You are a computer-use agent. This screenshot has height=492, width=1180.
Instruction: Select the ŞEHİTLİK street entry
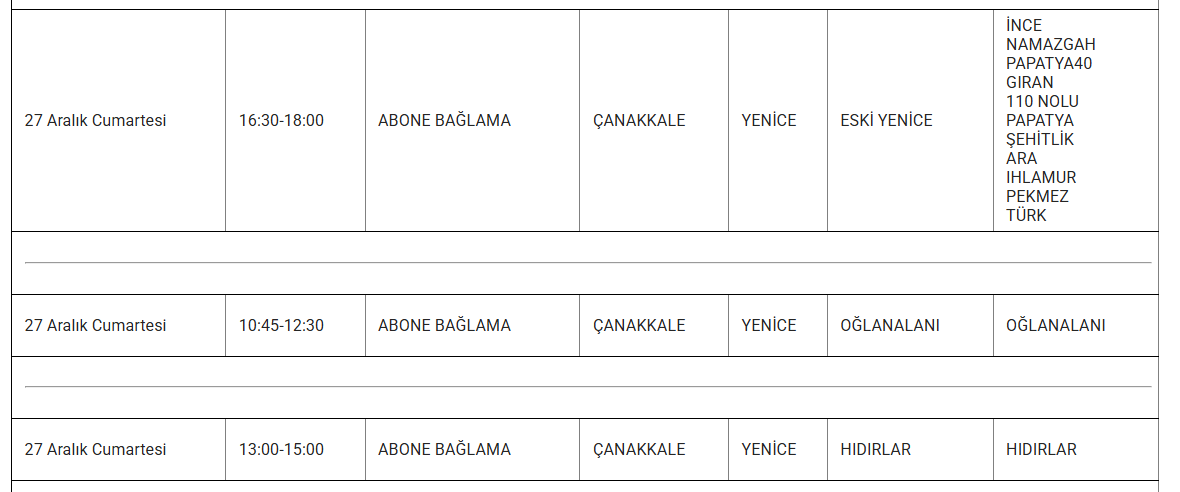coord(1039,140)
